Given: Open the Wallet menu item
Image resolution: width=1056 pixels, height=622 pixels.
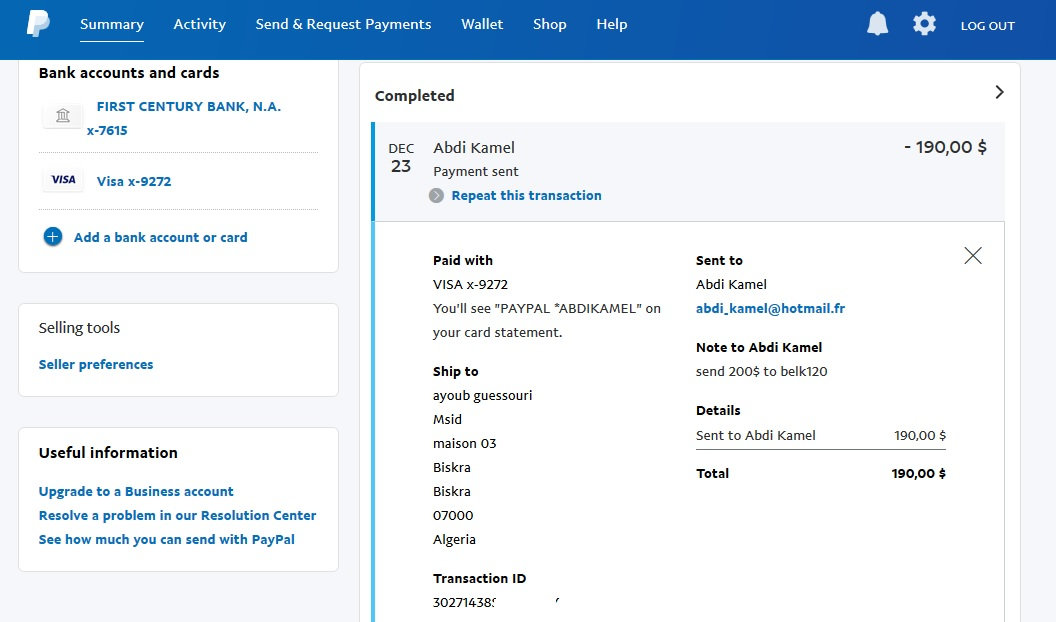Looking at the screenshot, I should 482,24.
